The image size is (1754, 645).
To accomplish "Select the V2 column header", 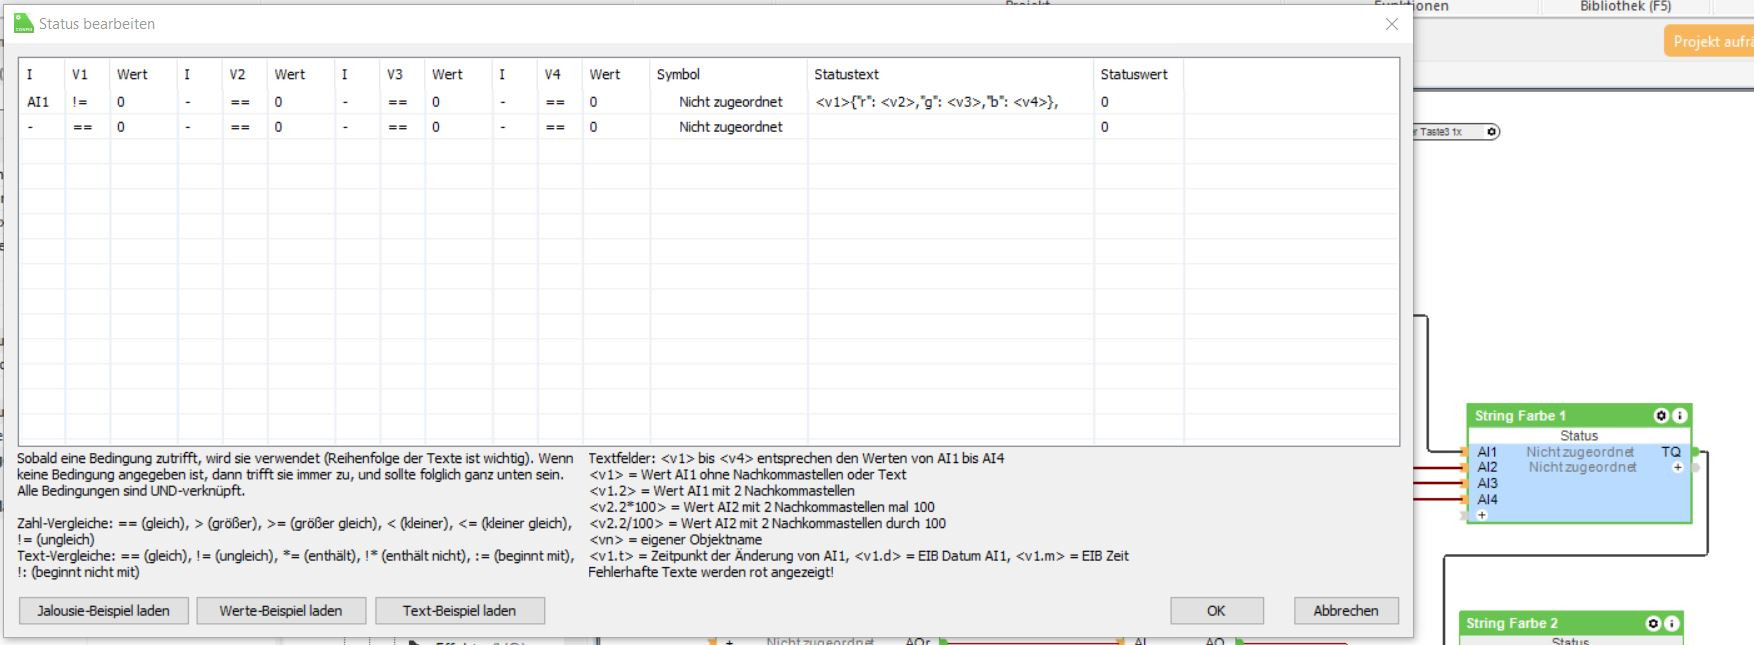I will coord(244,74).
